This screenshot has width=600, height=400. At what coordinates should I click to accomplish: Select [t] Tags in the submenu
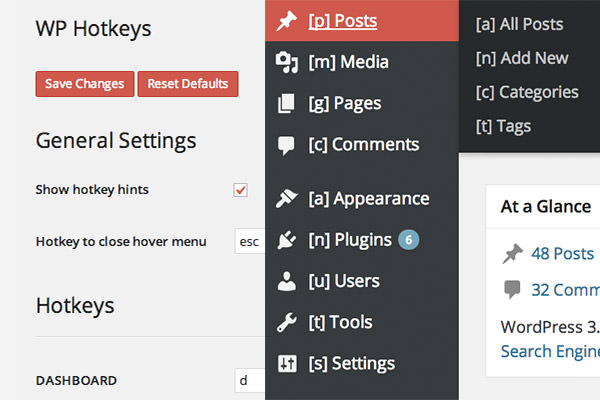[x=503, y=126]
